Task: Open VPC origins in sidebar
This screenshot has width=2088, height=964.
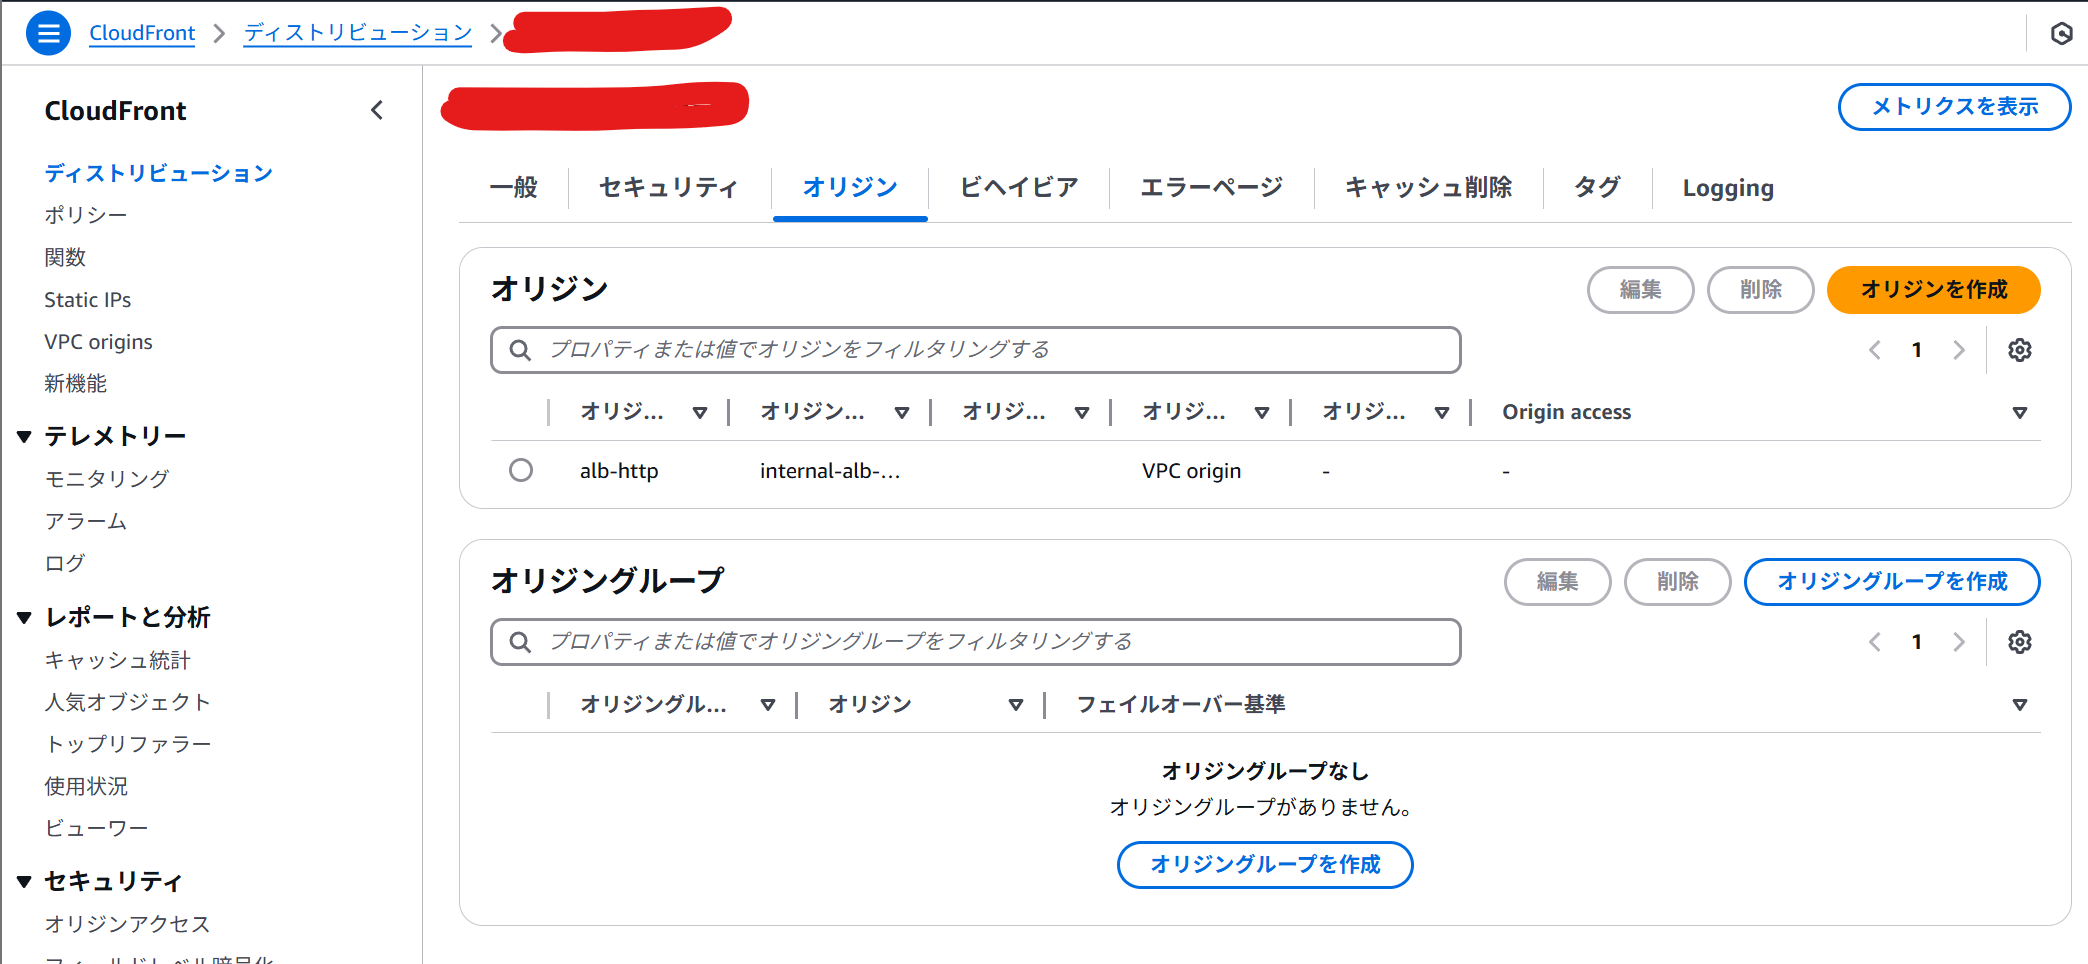Action: click(98, 342)
